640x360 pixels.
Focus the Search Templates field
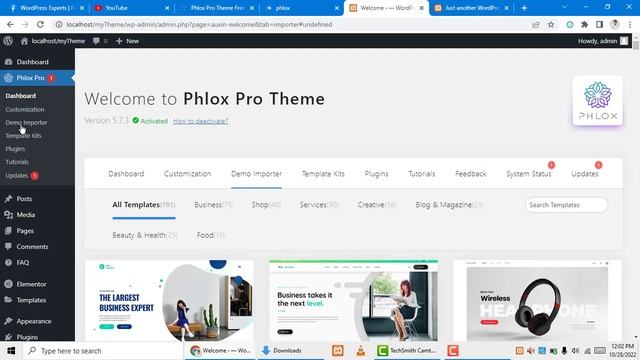566,205
